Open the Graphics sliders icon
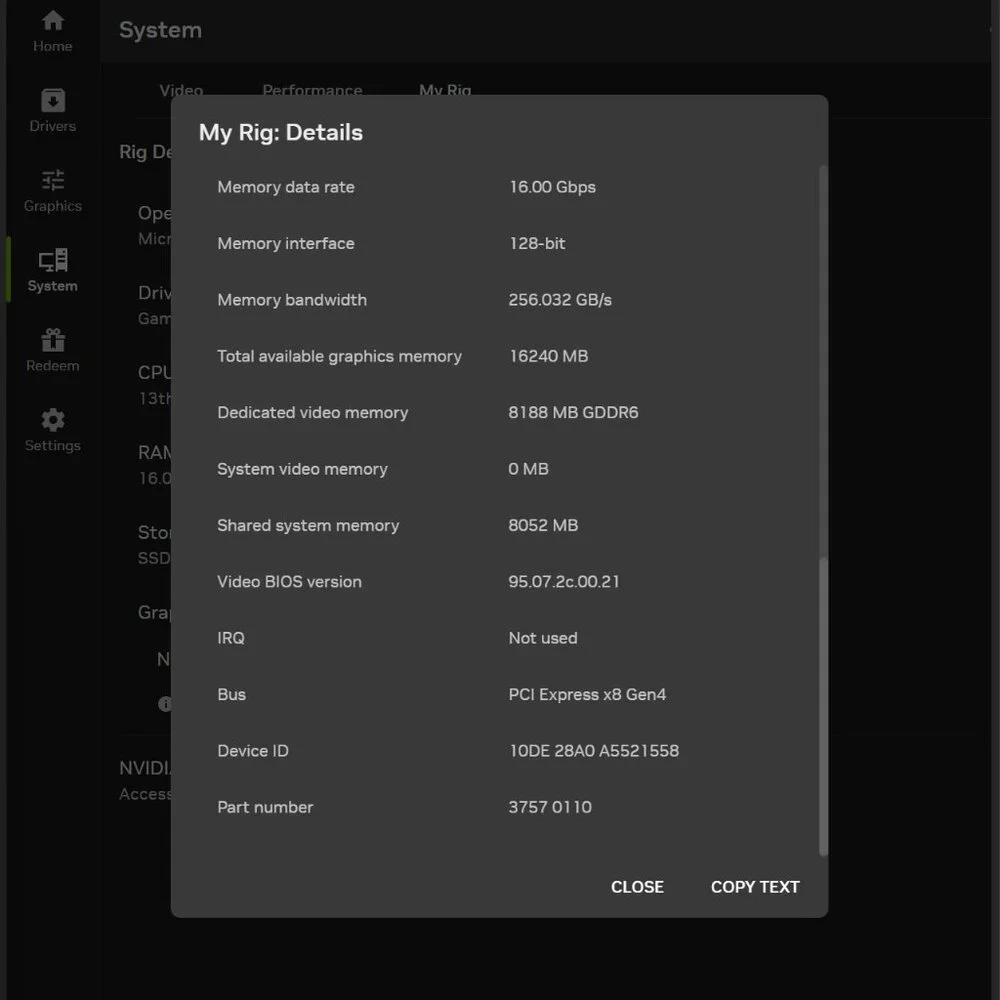The height and width of the screenshot is (1000, 1000). (52, 180)
